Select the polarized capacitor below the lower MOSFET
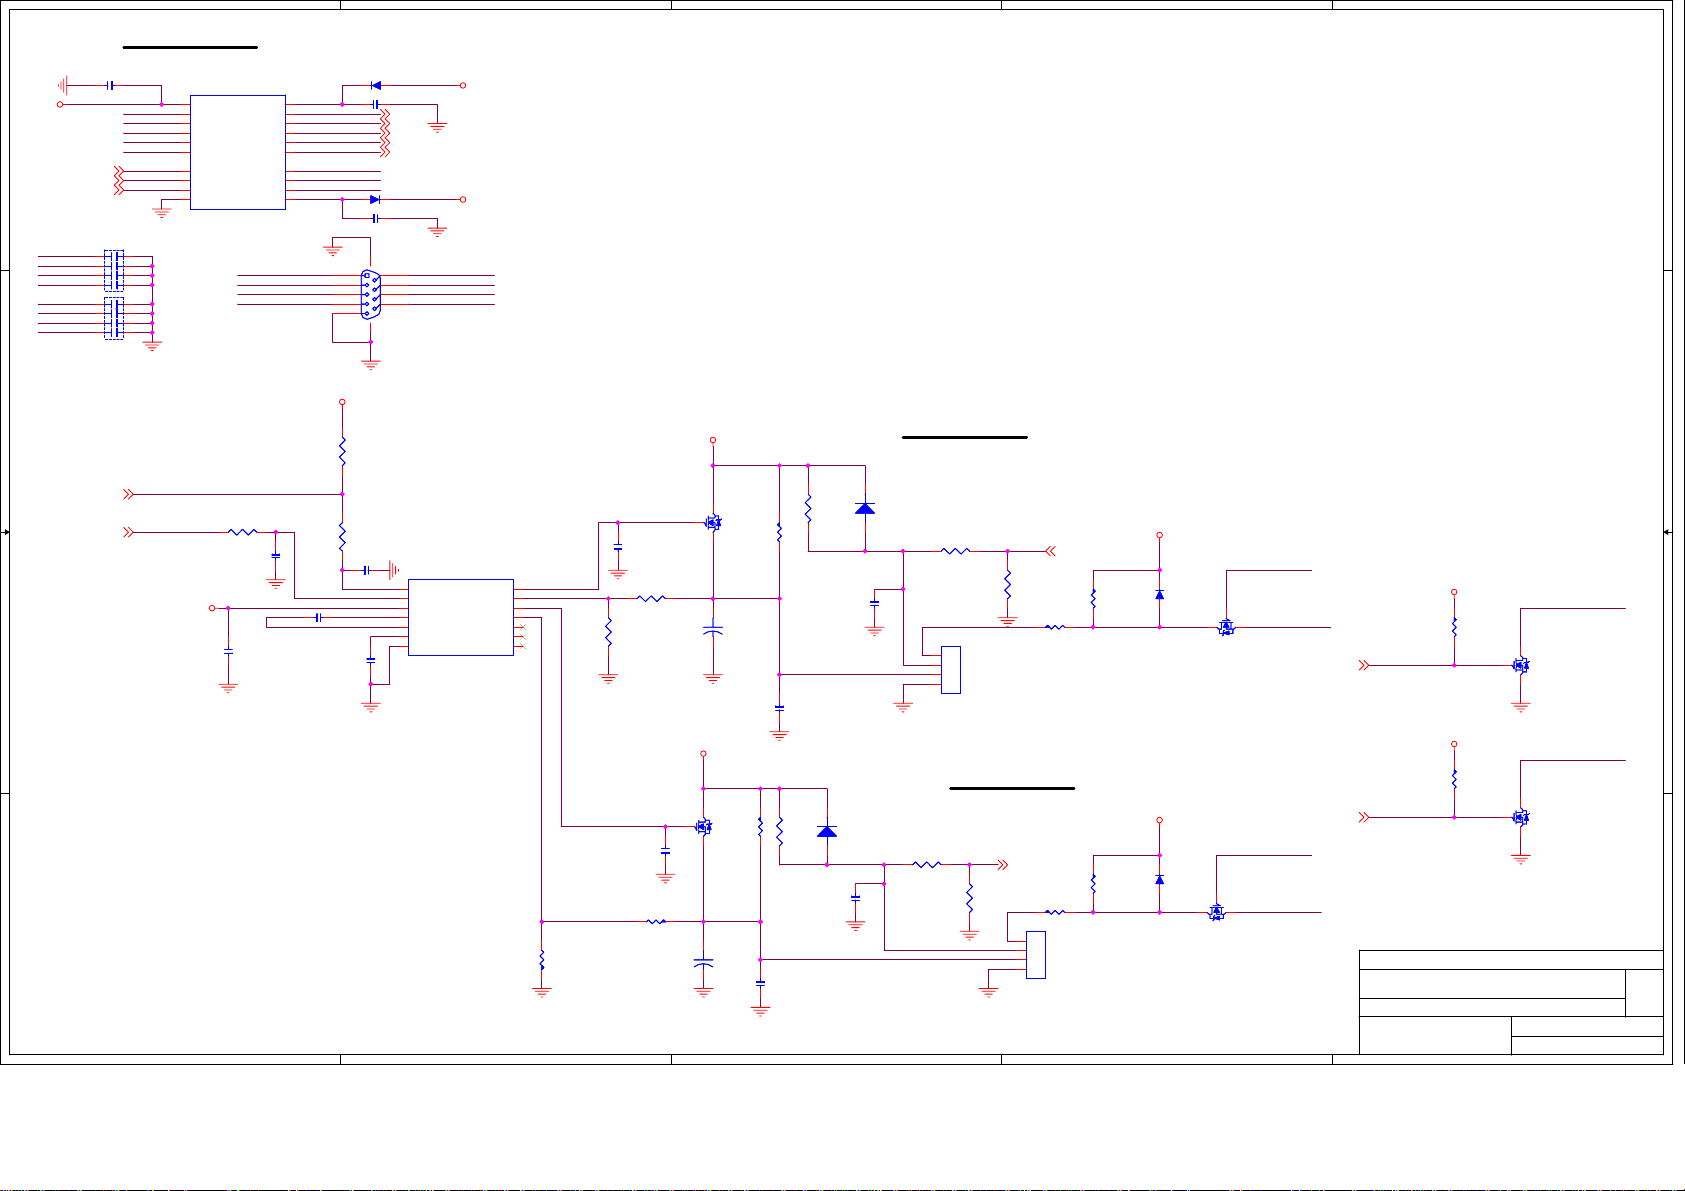1685x1191 pixels. tap(703, 964)
